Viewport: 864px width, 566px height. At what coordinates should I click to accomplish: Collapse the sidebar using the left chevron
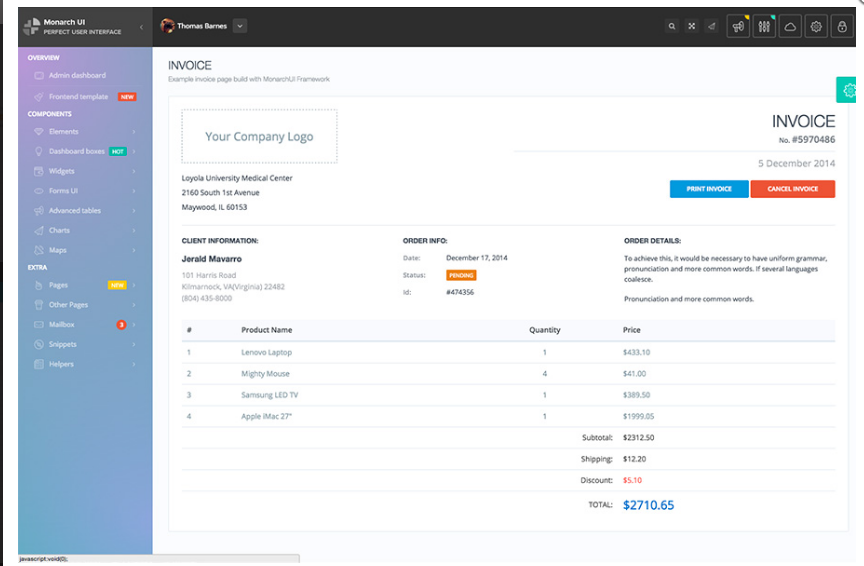(141, 27)
